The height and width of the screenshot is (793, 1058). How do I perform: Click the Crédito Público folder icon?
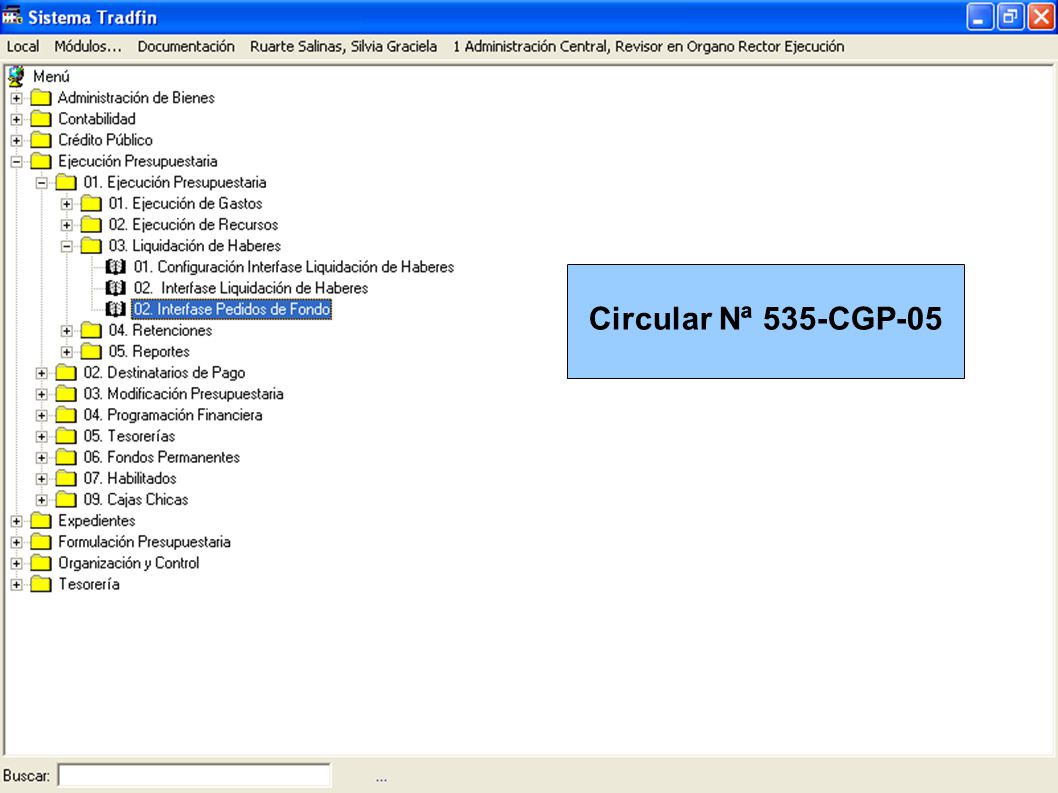[x=41, y=140]
